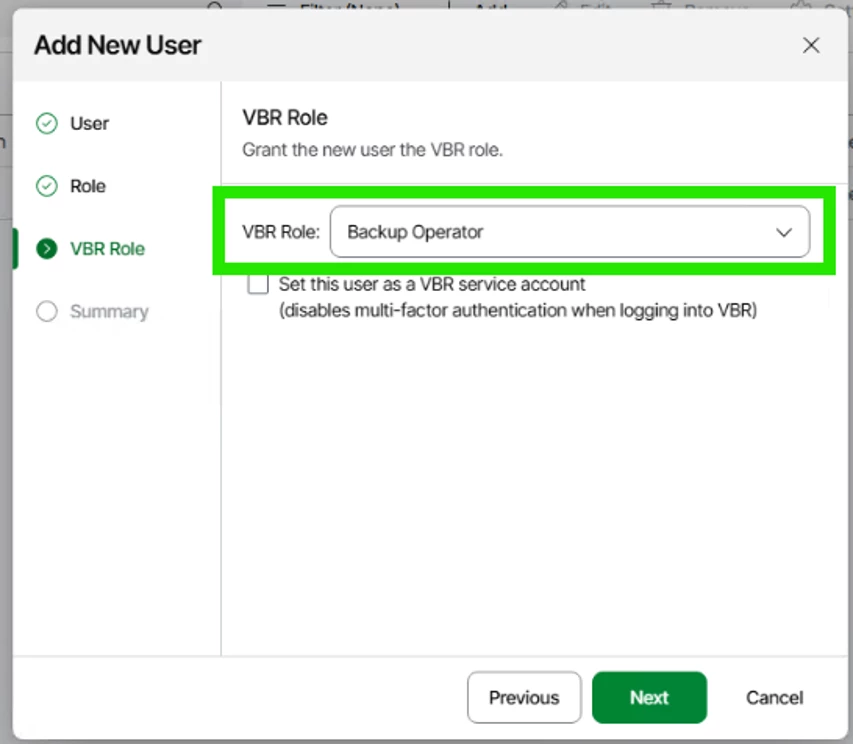Click the VBR Role step arrow icon

pyautogui.click(x=47, y=249)
